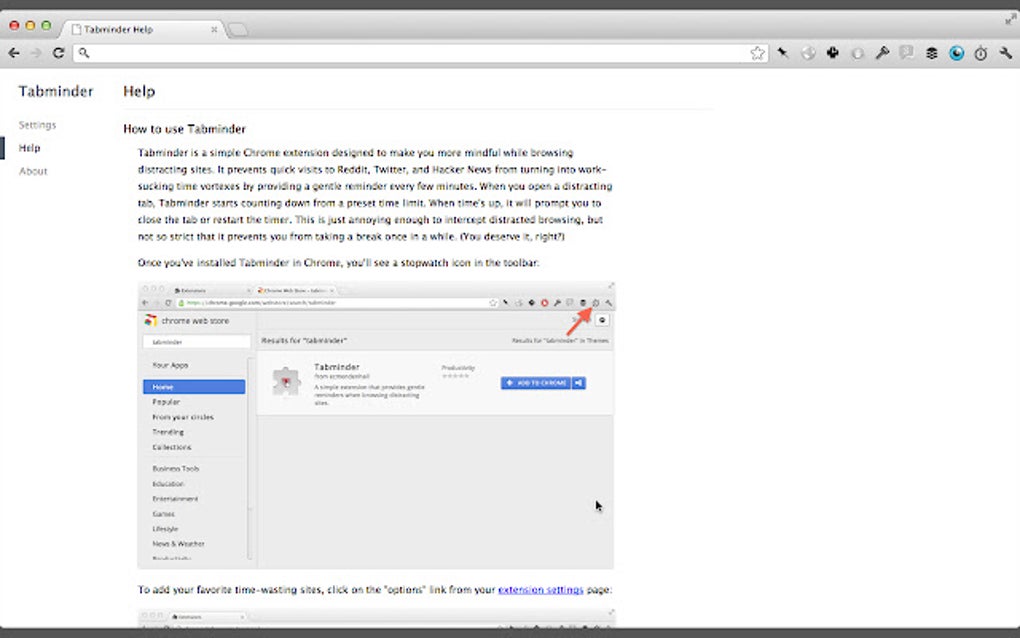
Task: Reload the current page
Action: (58, 53)
